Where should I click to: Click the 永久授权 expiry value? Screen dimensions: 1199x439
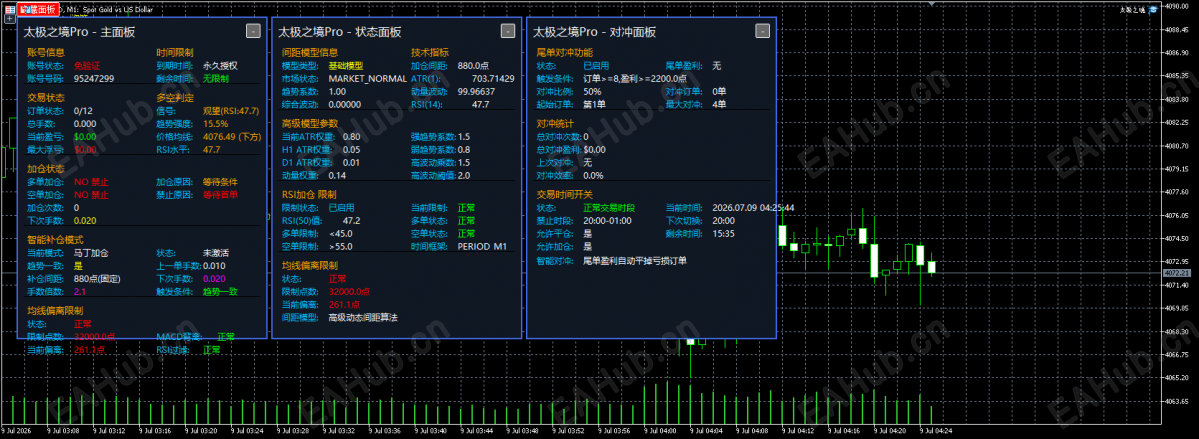[220, 66]
